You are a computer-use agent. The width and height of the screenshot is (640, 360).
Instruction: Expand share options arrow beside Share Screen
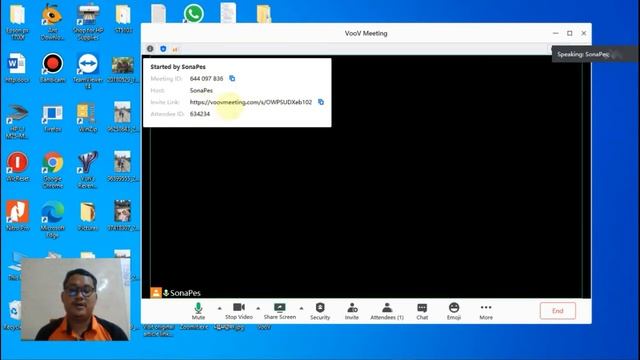coord(301,308)
